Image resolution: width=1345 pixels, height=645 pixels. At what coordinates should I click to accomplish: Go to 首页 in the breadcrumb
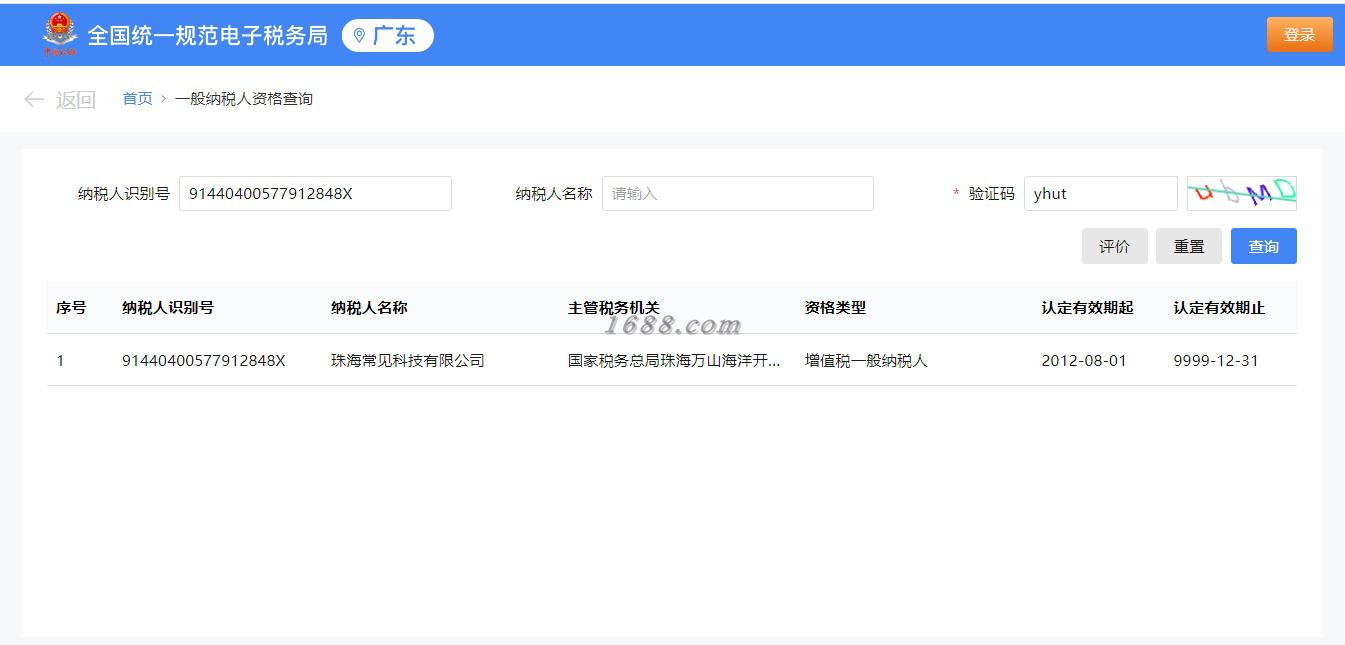tap(137, 98)
